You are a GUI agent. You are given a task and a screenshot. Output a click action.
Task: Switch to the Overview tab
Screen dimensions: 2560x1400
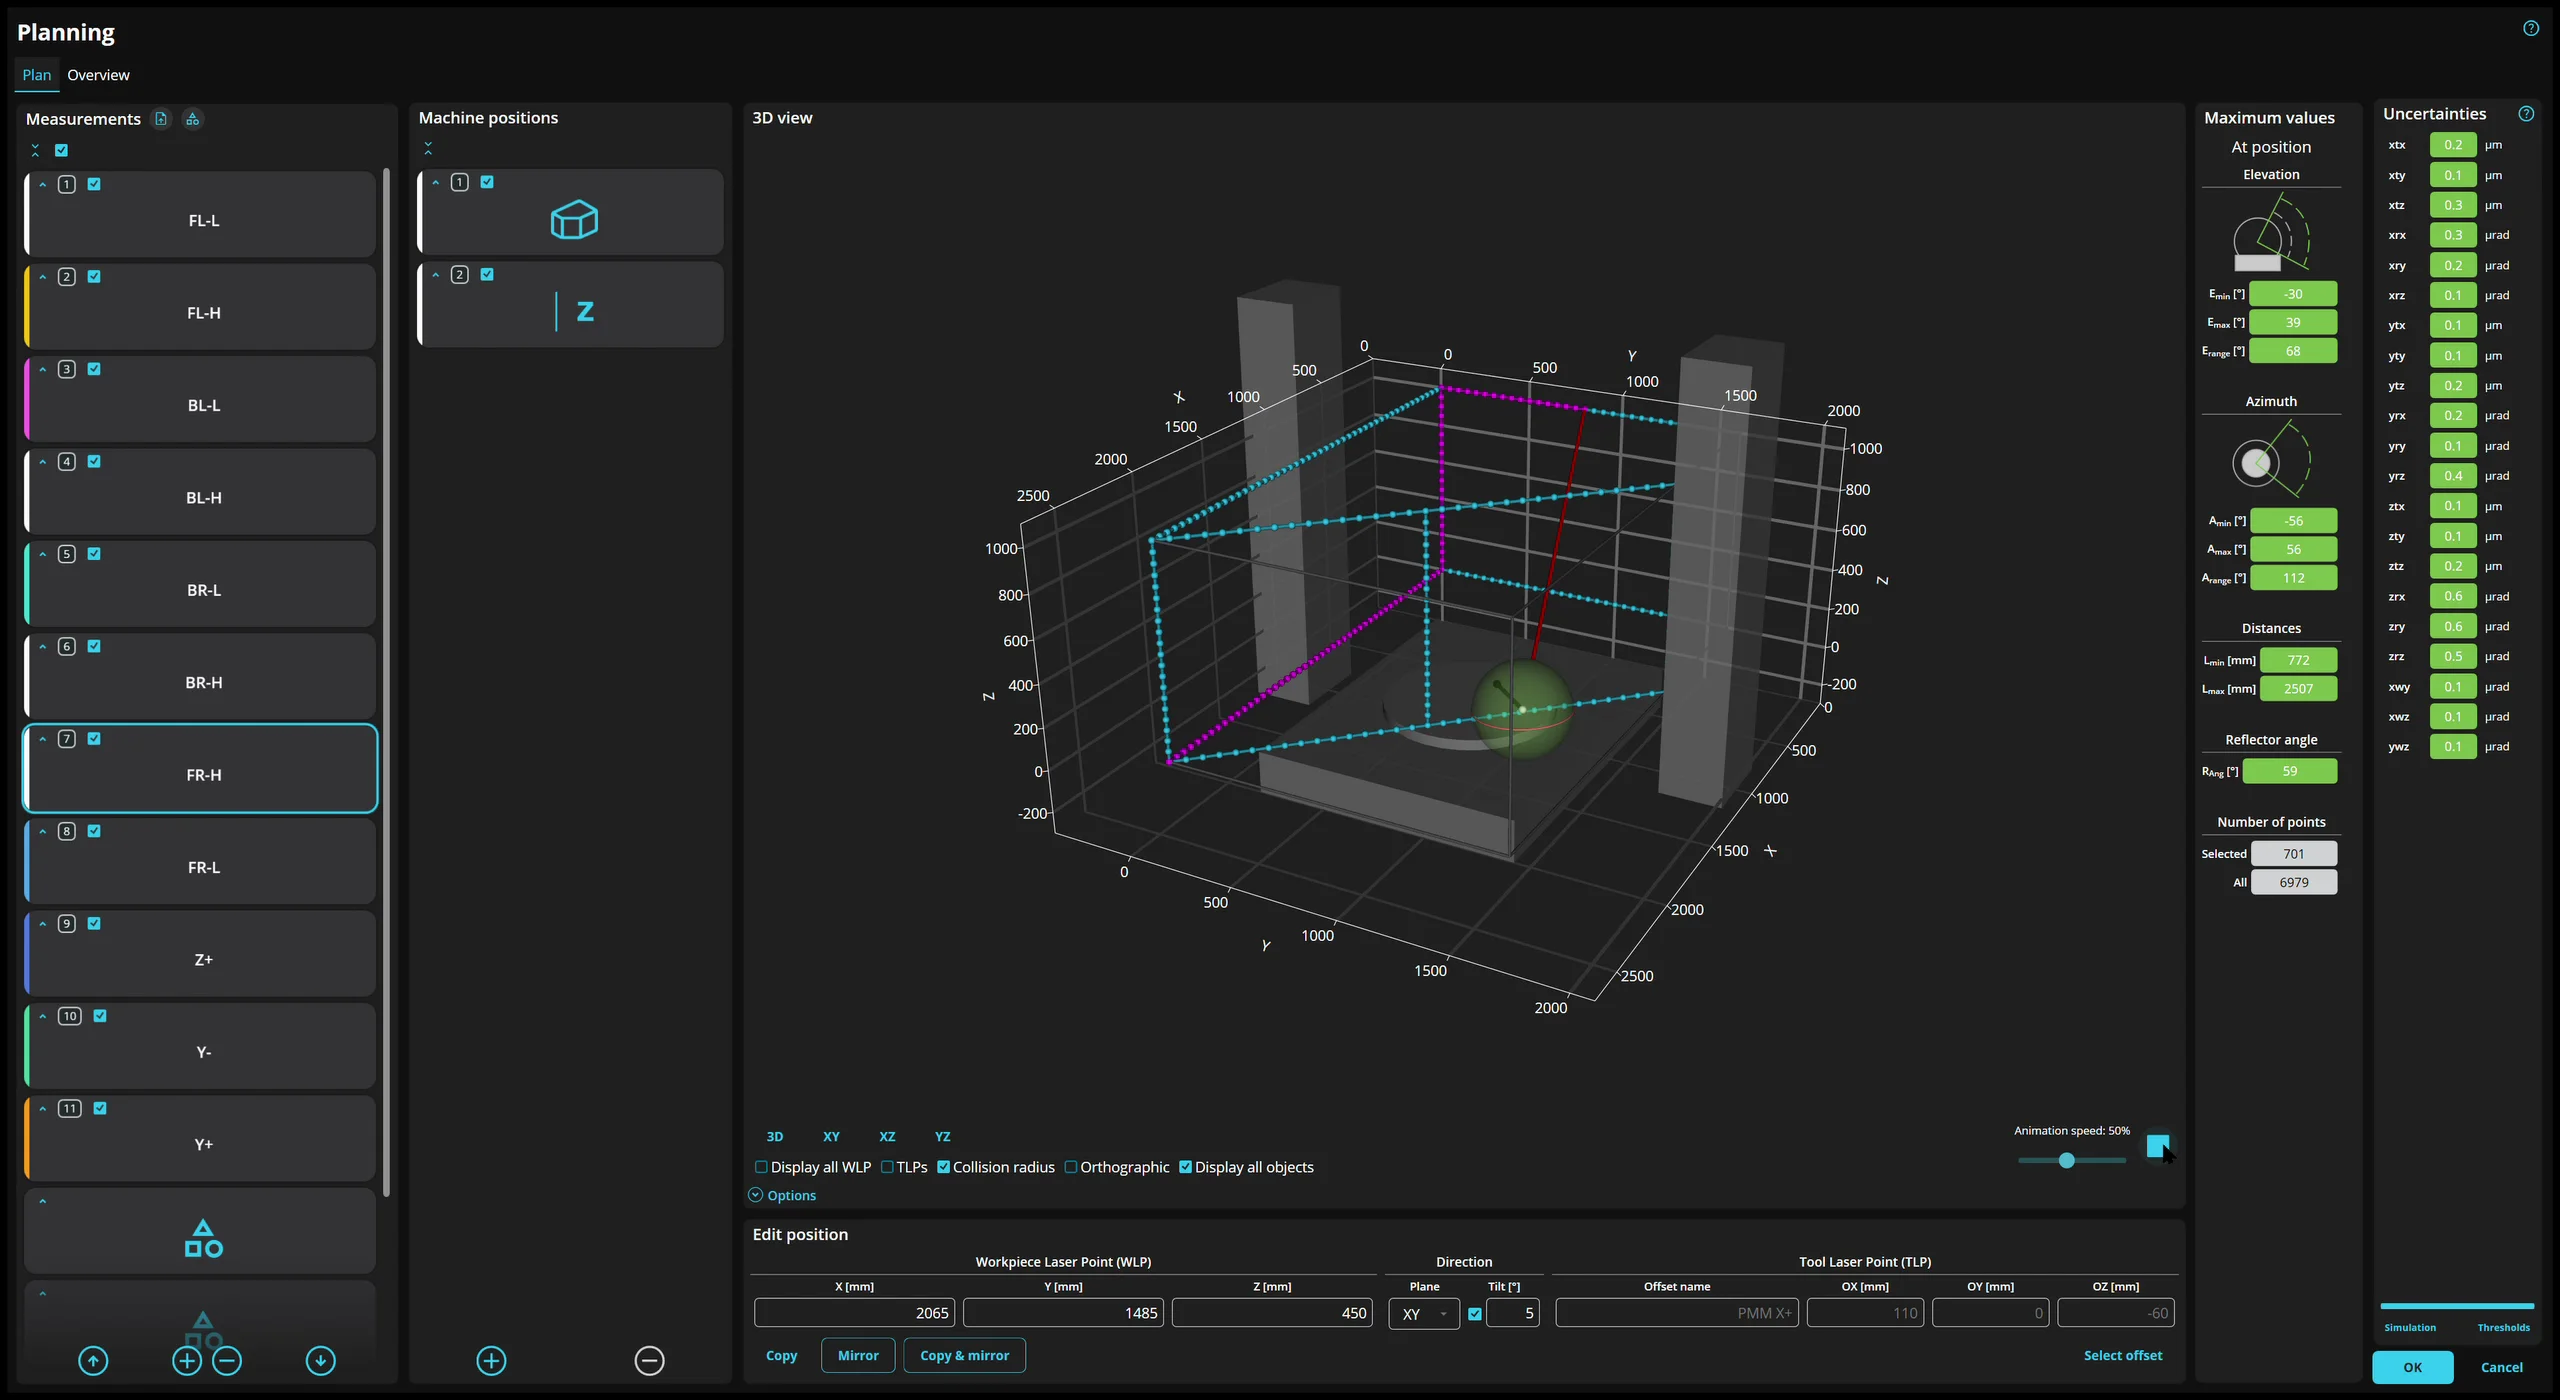tap(98, 75)
